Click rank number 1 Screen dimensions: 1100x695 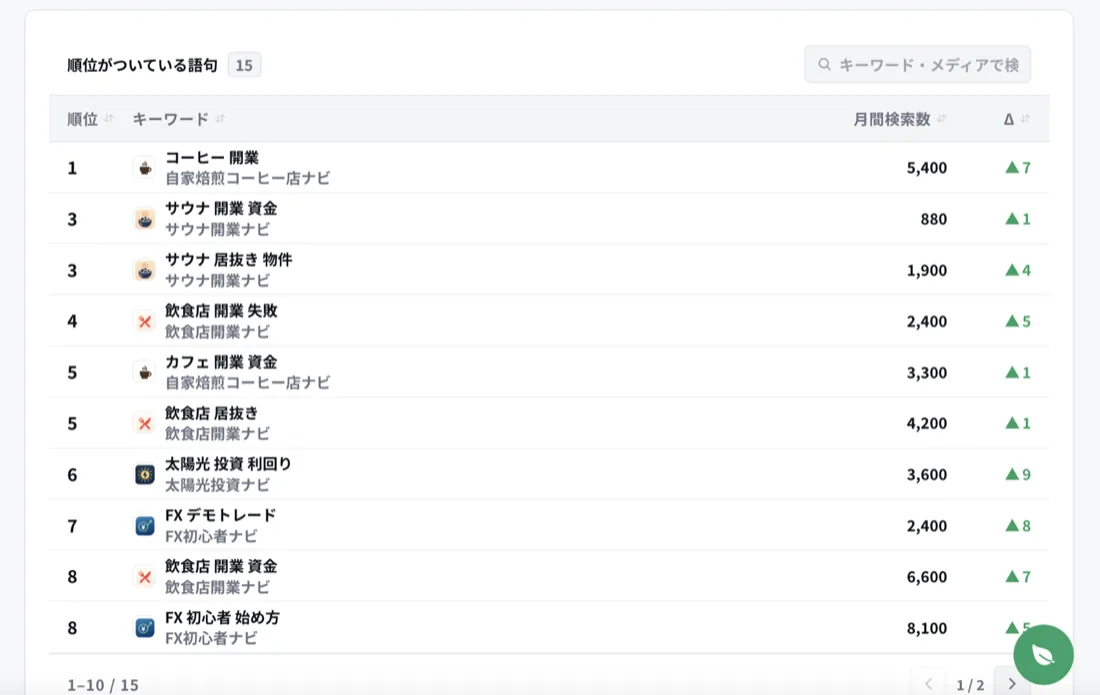click(x=72, y=168)
